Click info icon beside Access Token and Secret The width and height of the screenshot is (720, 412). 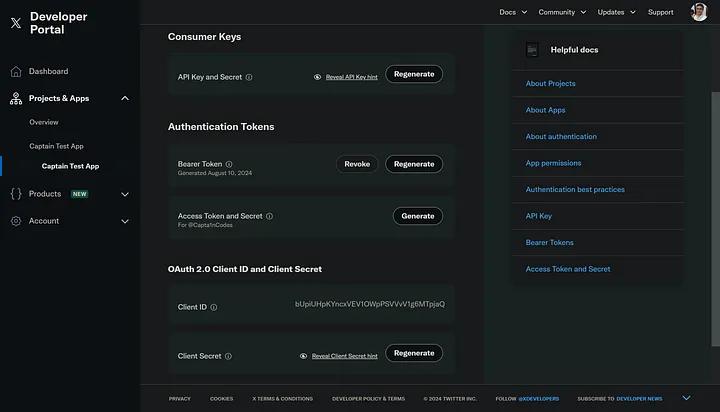(270, 216)
